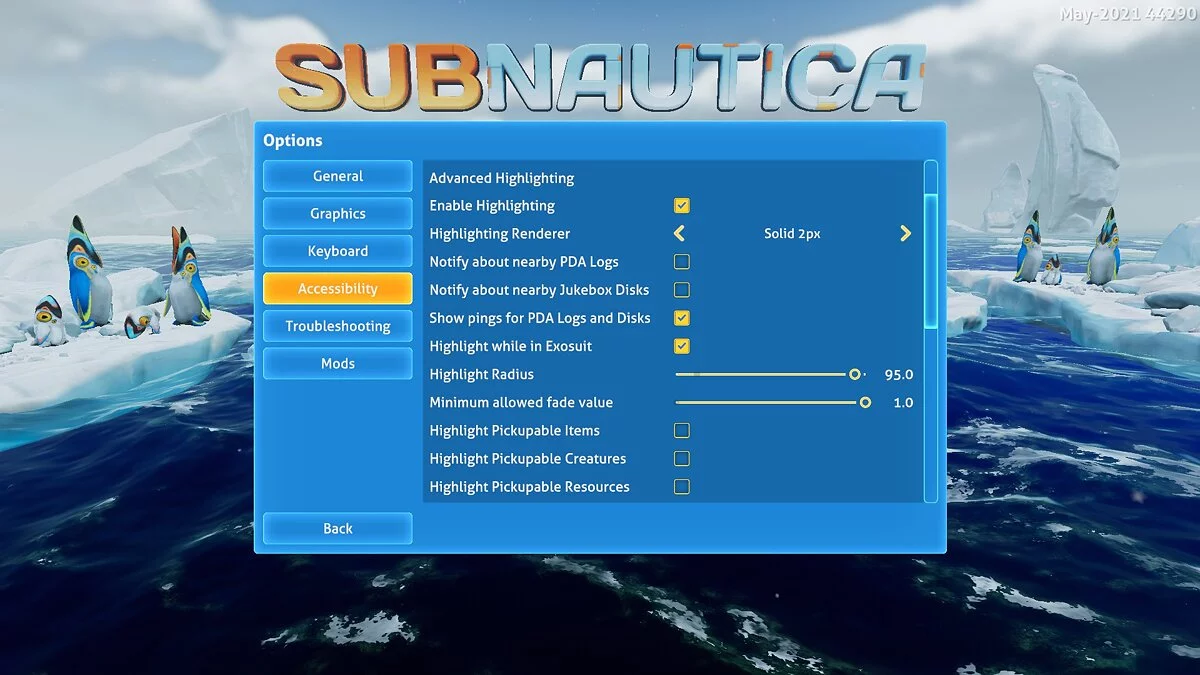Check Notify about nearby PDA Logs
Viewport: 1200px width, 675px height.
(681, 261)
